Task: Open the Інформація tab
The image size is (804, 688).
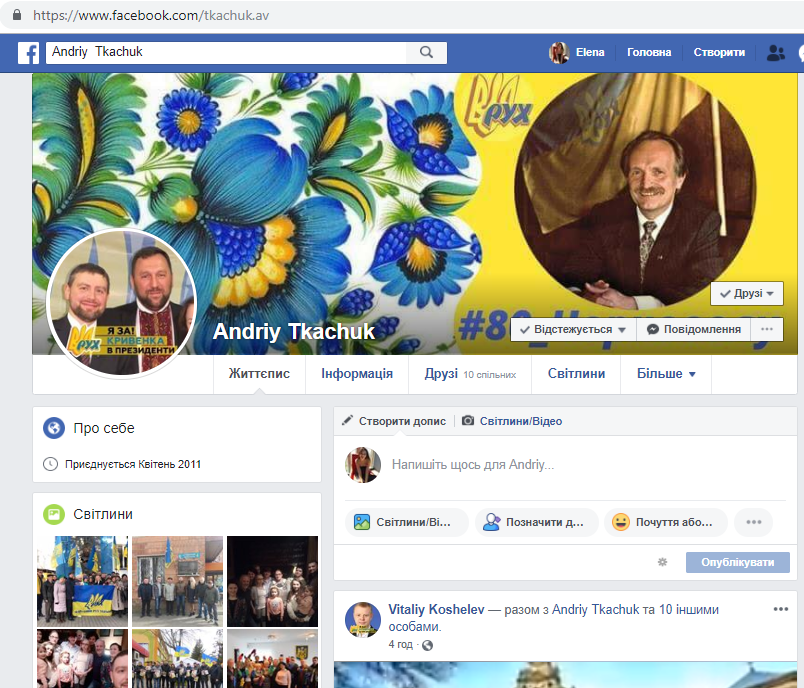Action: pyautogui.click(x=357, y=374)
